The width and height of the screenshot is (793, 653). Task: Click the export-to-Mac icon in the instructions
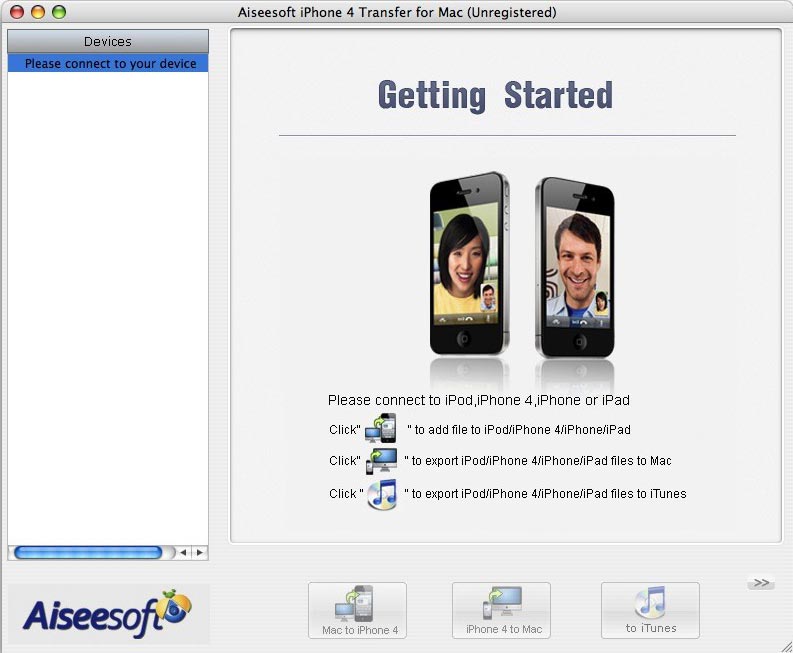coord(381,460)
